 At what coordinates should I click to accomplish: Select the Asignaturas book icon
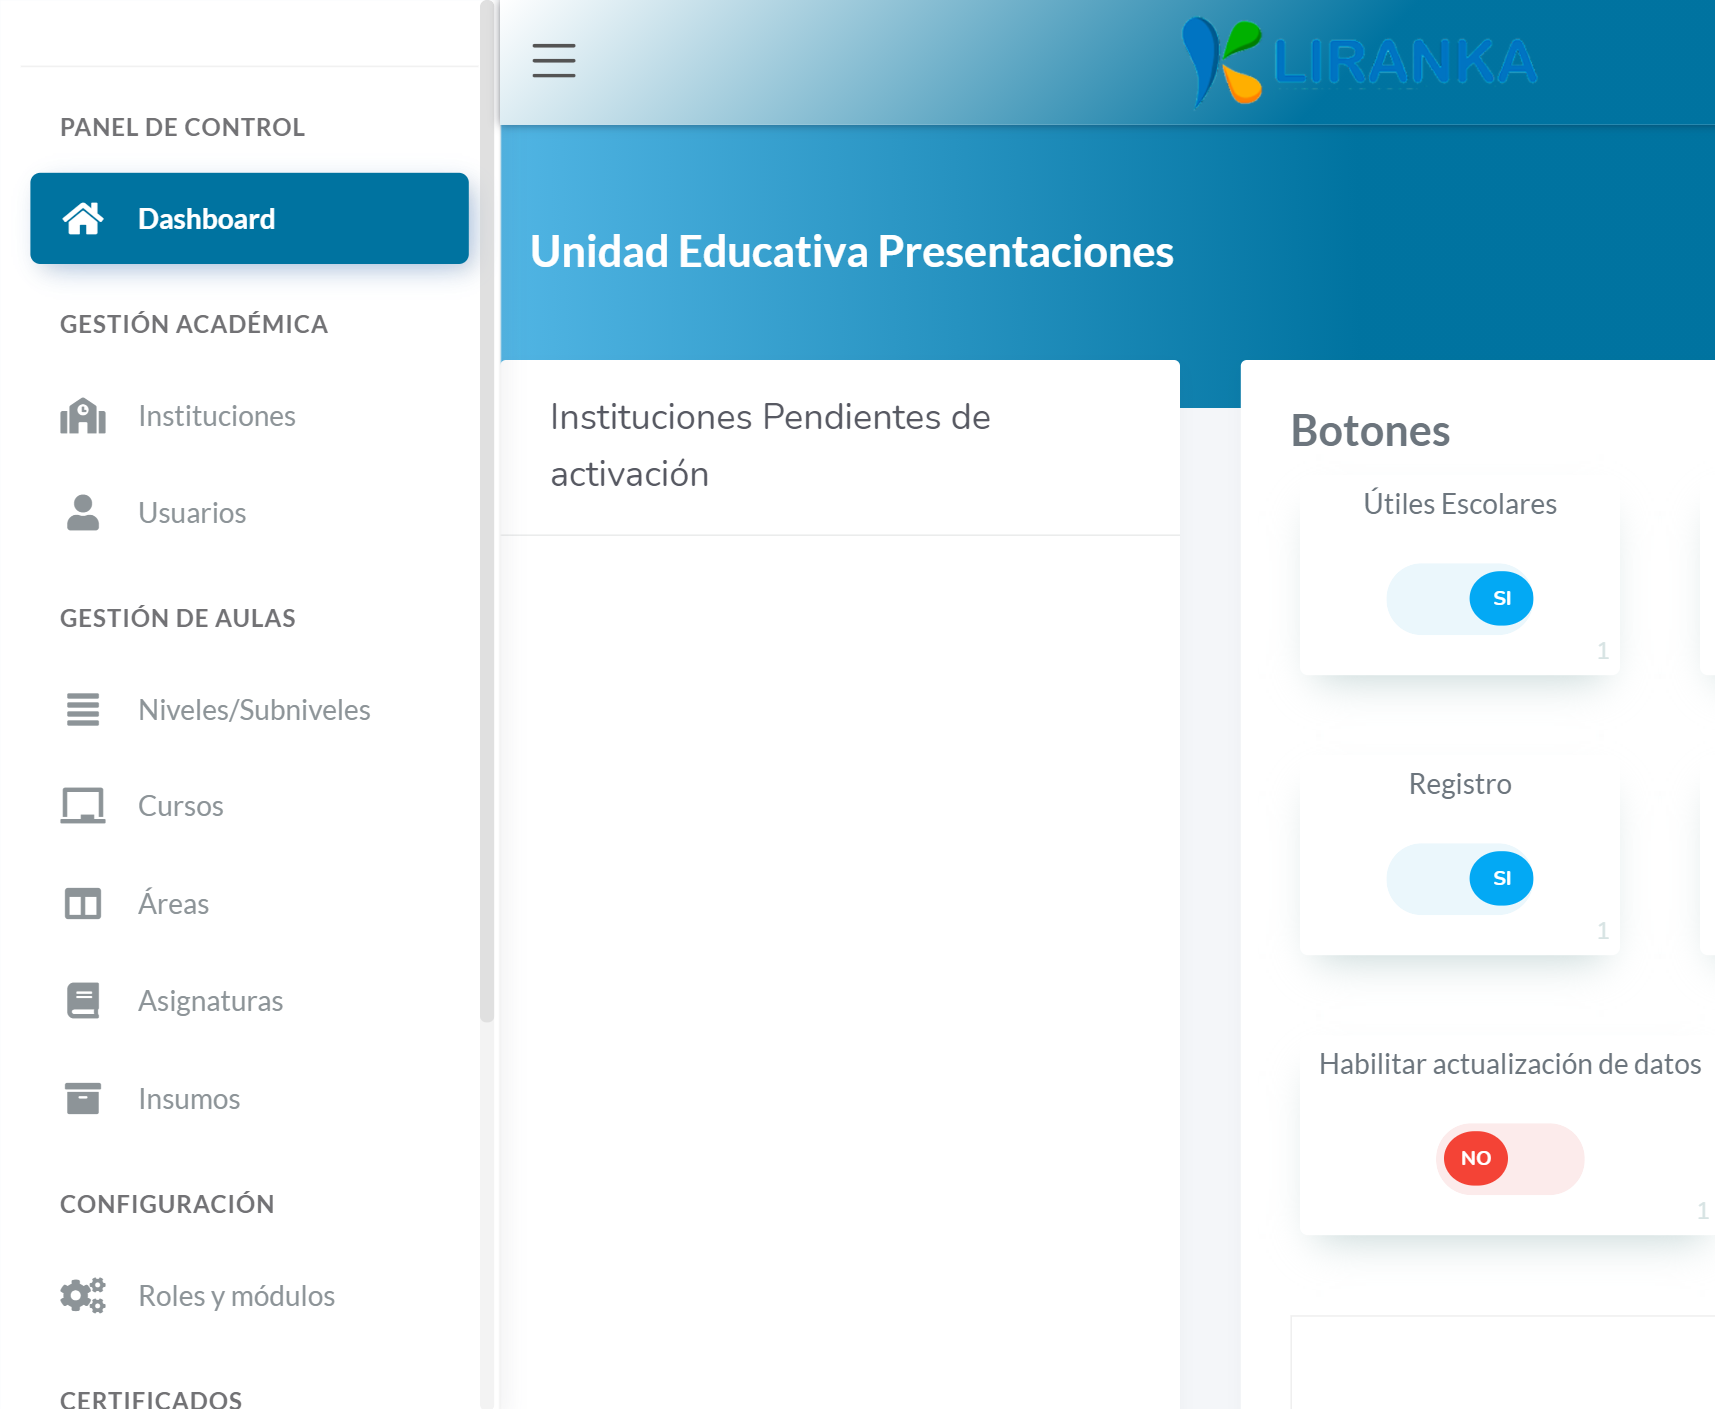[x=82, y=1000]
